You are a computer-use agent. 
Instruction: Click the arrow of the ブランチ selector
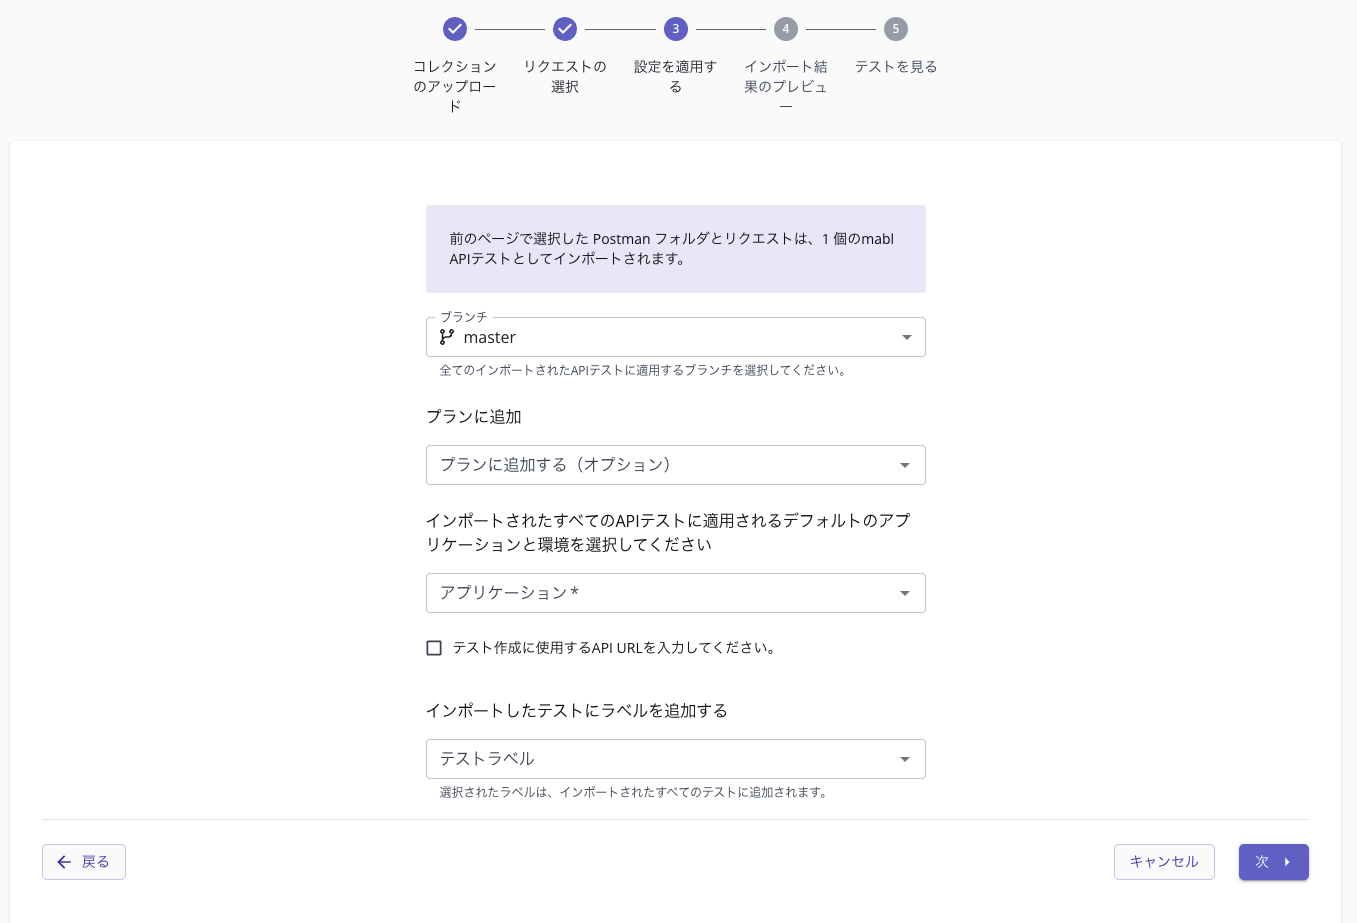pos(907,337)
